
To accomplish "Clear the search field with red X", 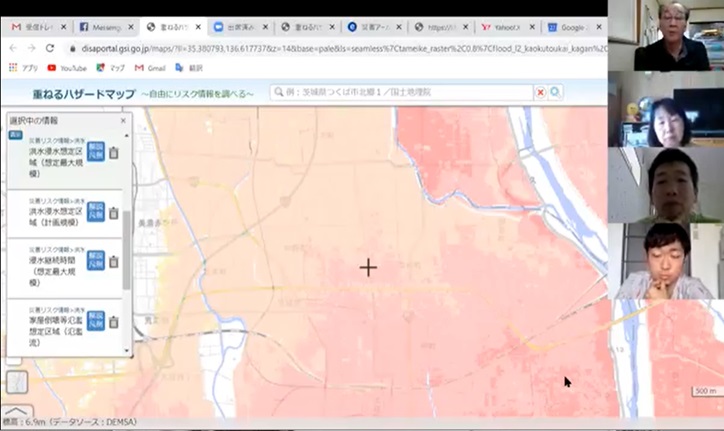I will pos(540,92).
